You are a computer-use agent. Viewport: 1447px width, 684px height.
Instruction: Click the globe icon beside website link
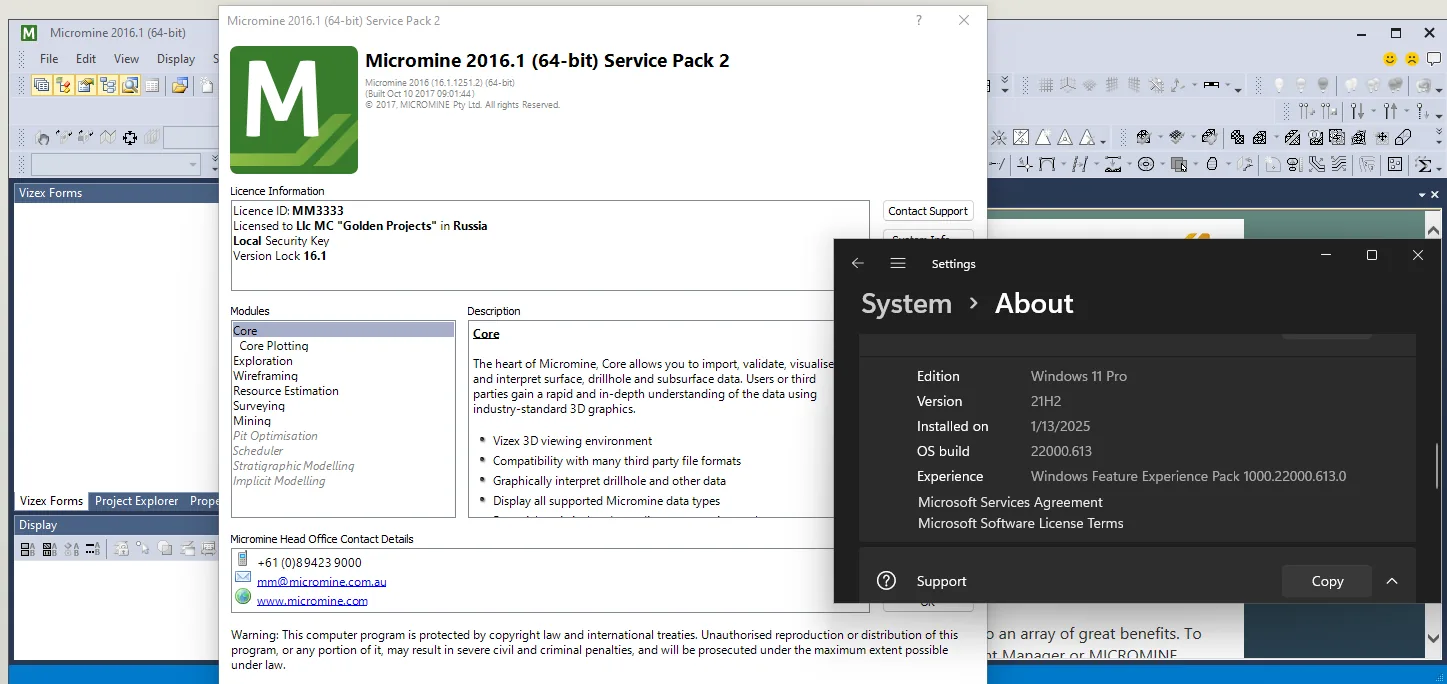pos(242,596)
